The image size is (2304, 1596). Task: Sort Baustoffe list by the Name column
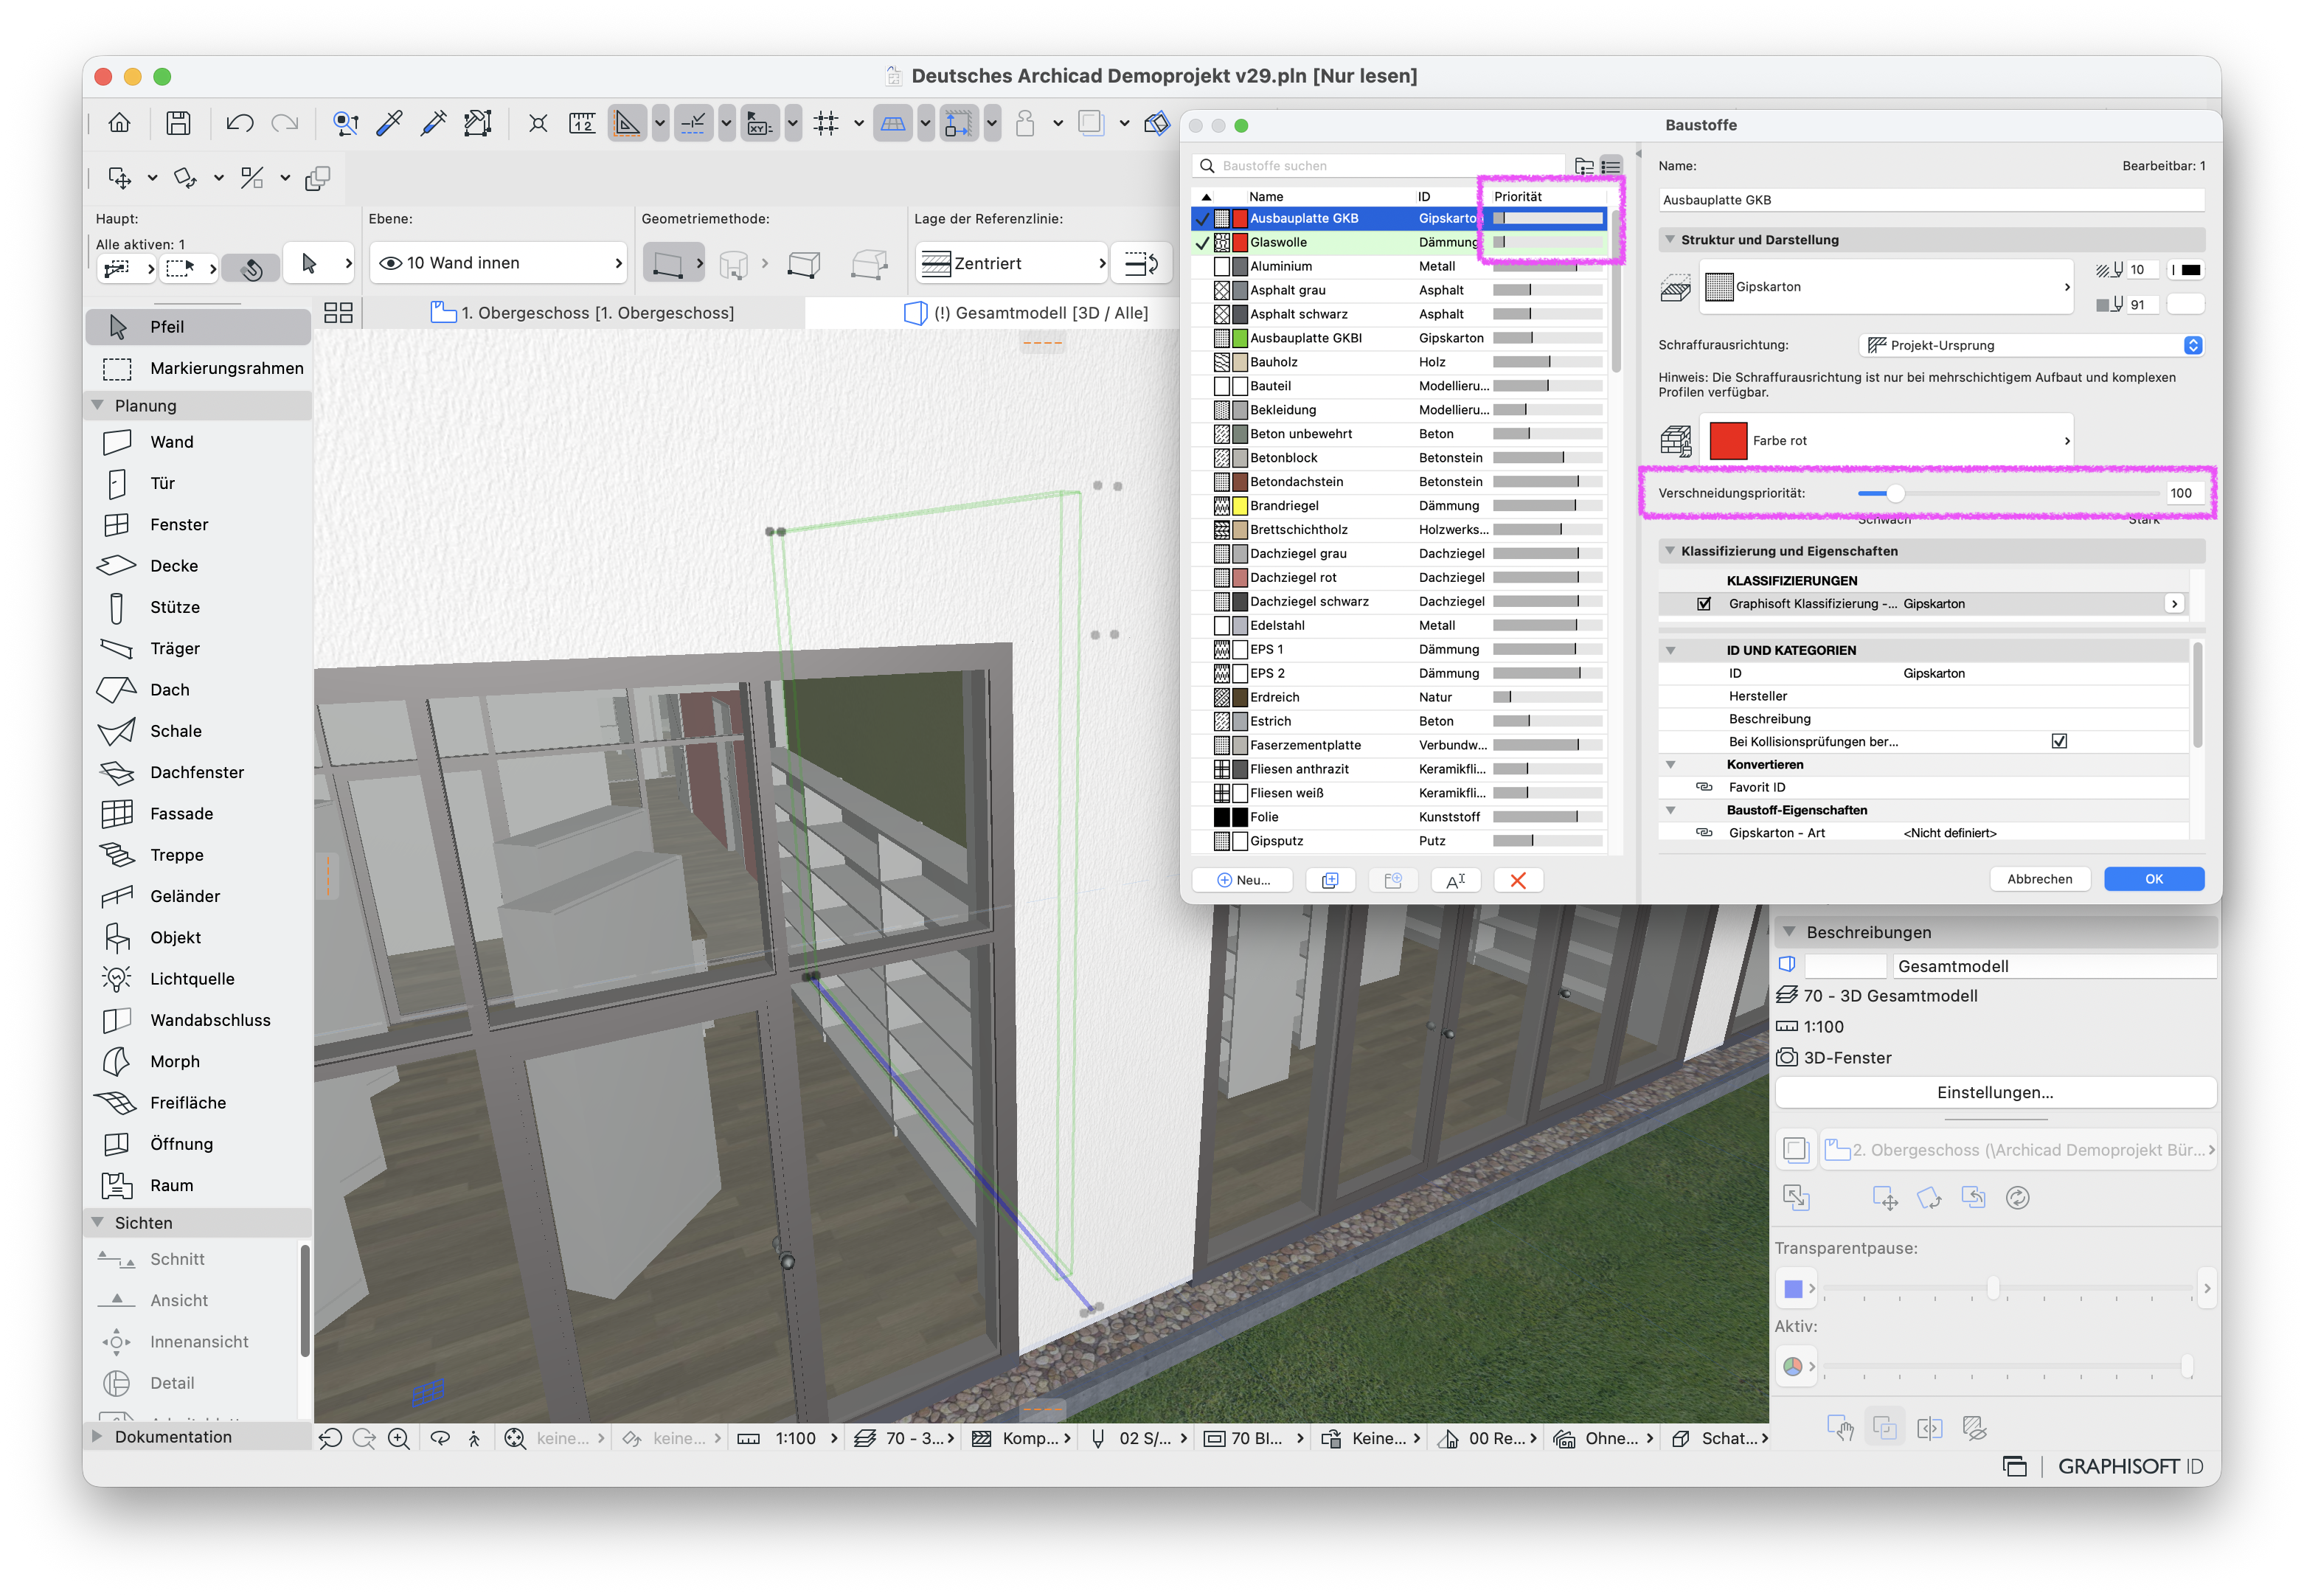[1266, 197]
